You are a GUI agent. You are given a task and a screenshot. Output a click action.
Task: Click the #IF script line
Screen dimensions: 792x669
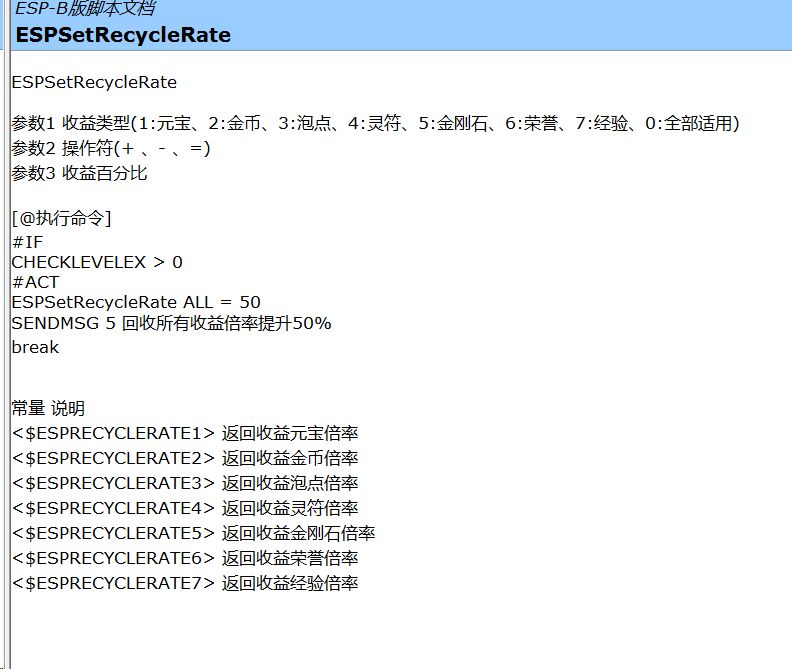[27, 242]
